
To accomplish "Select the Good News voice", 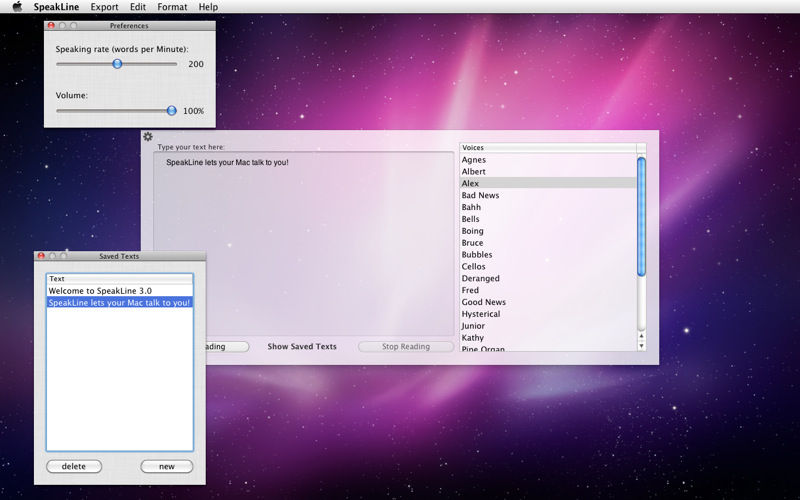I will (548, 302).
